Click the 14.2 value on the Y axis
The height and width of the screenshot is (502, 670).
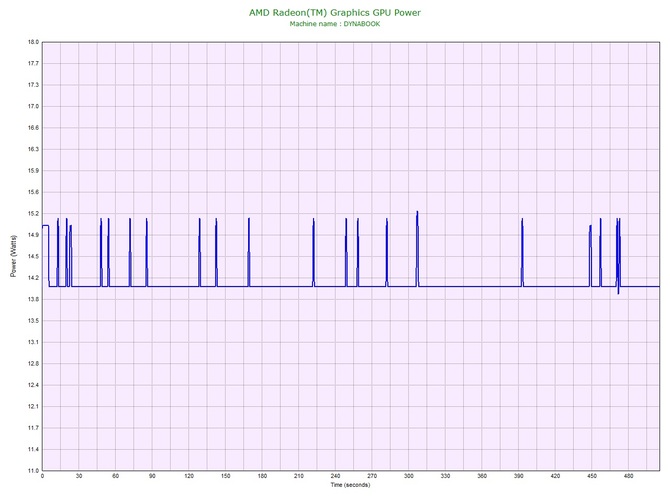32,277
